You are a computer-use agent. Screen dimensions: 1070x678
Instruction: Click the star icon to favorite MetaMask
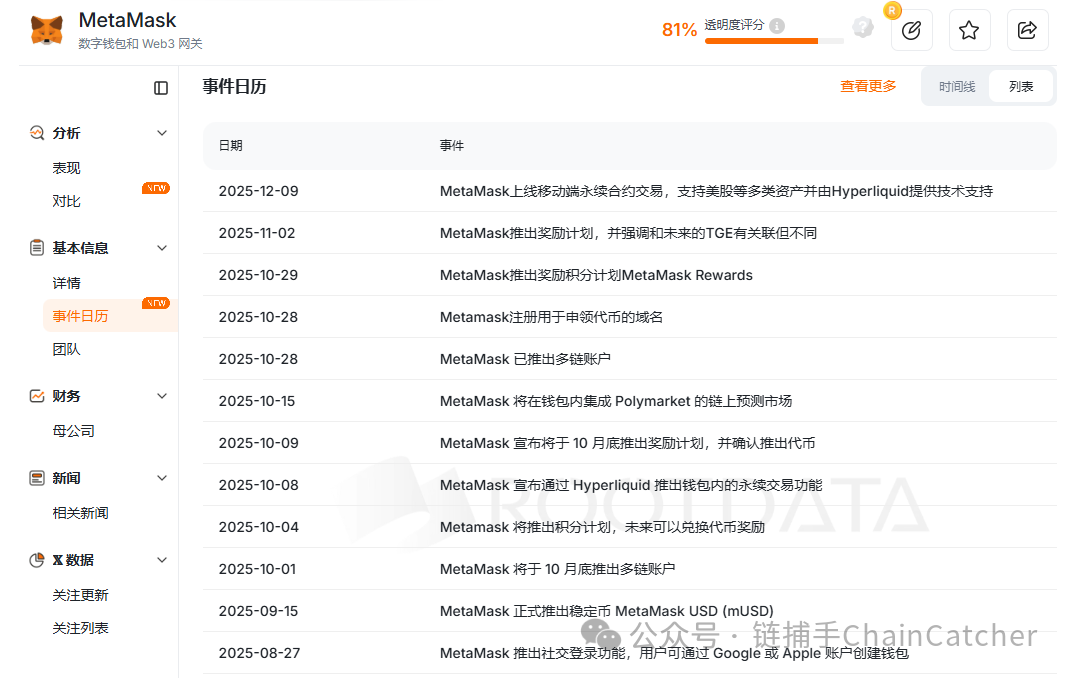point(969,29)
